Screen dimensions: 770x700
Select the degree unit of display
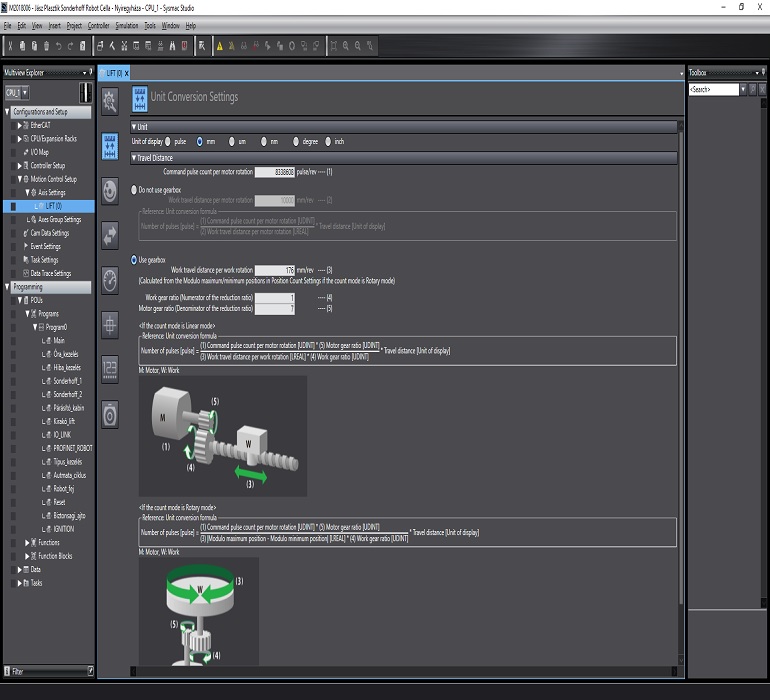coord(296,141)
